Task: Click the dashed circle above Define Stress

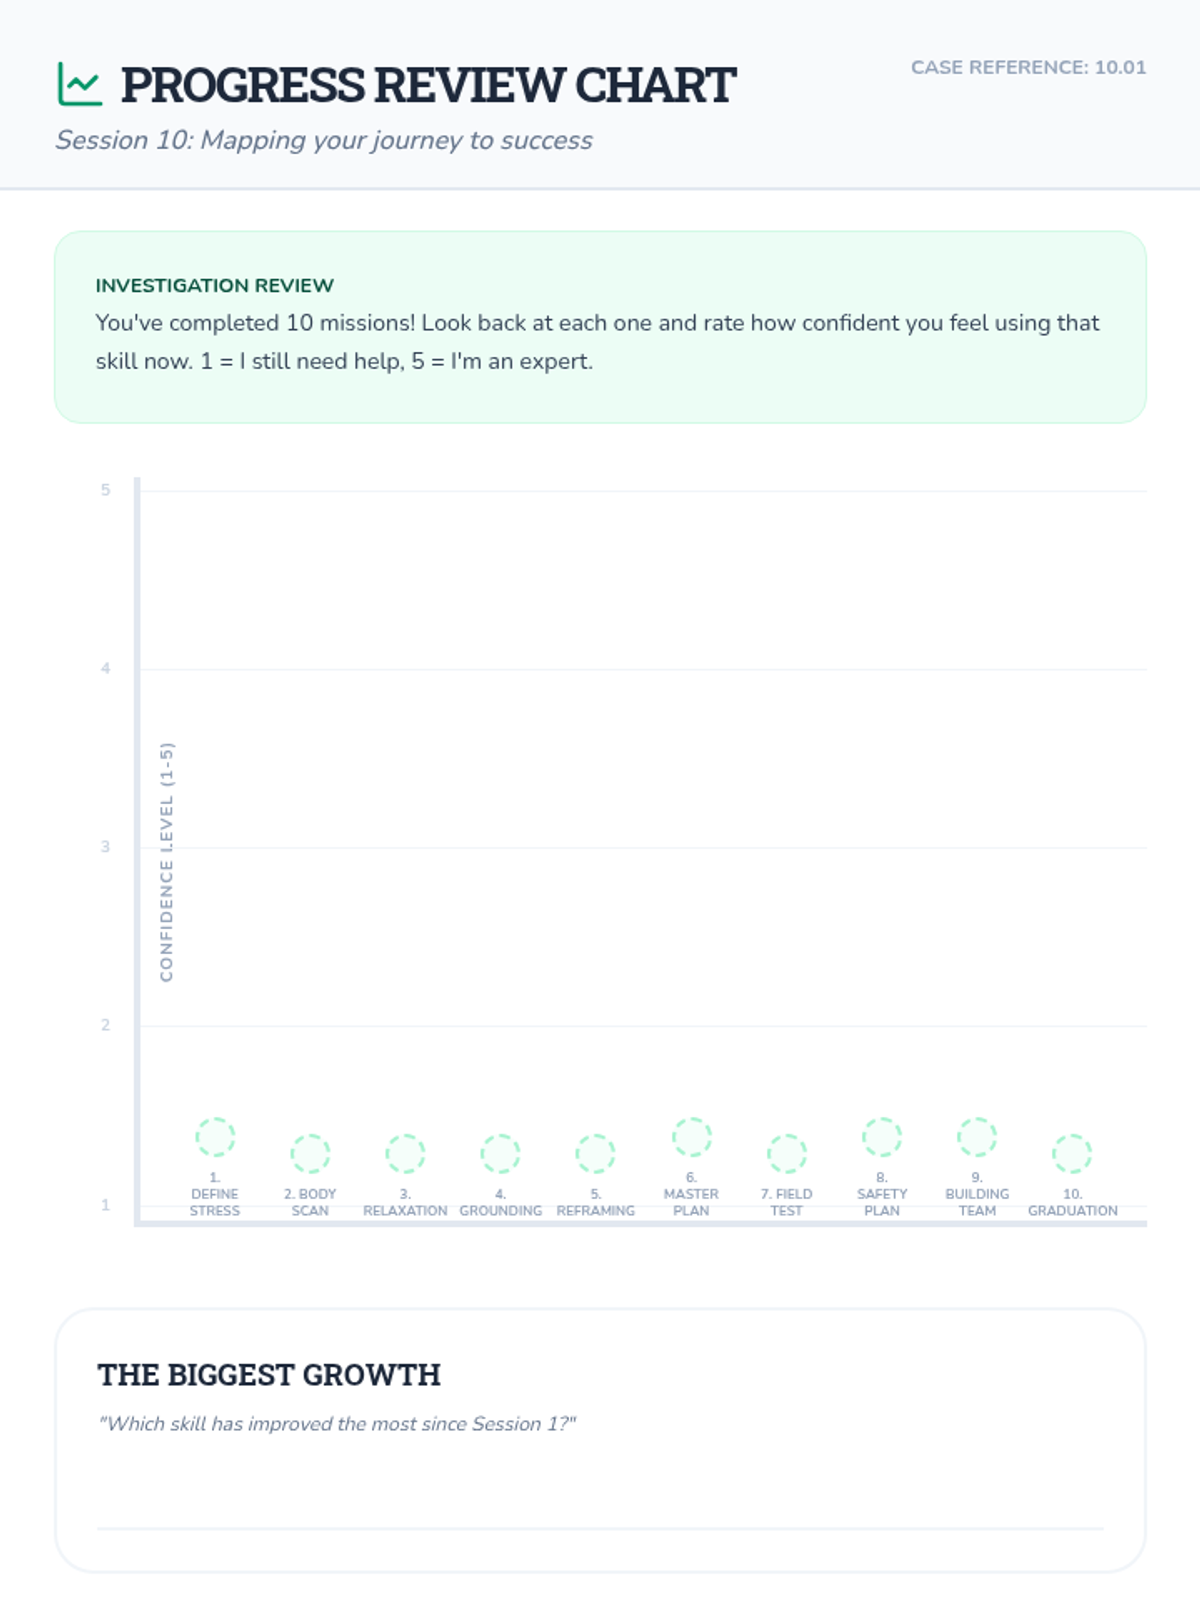Action: (x=215, y=1137)
